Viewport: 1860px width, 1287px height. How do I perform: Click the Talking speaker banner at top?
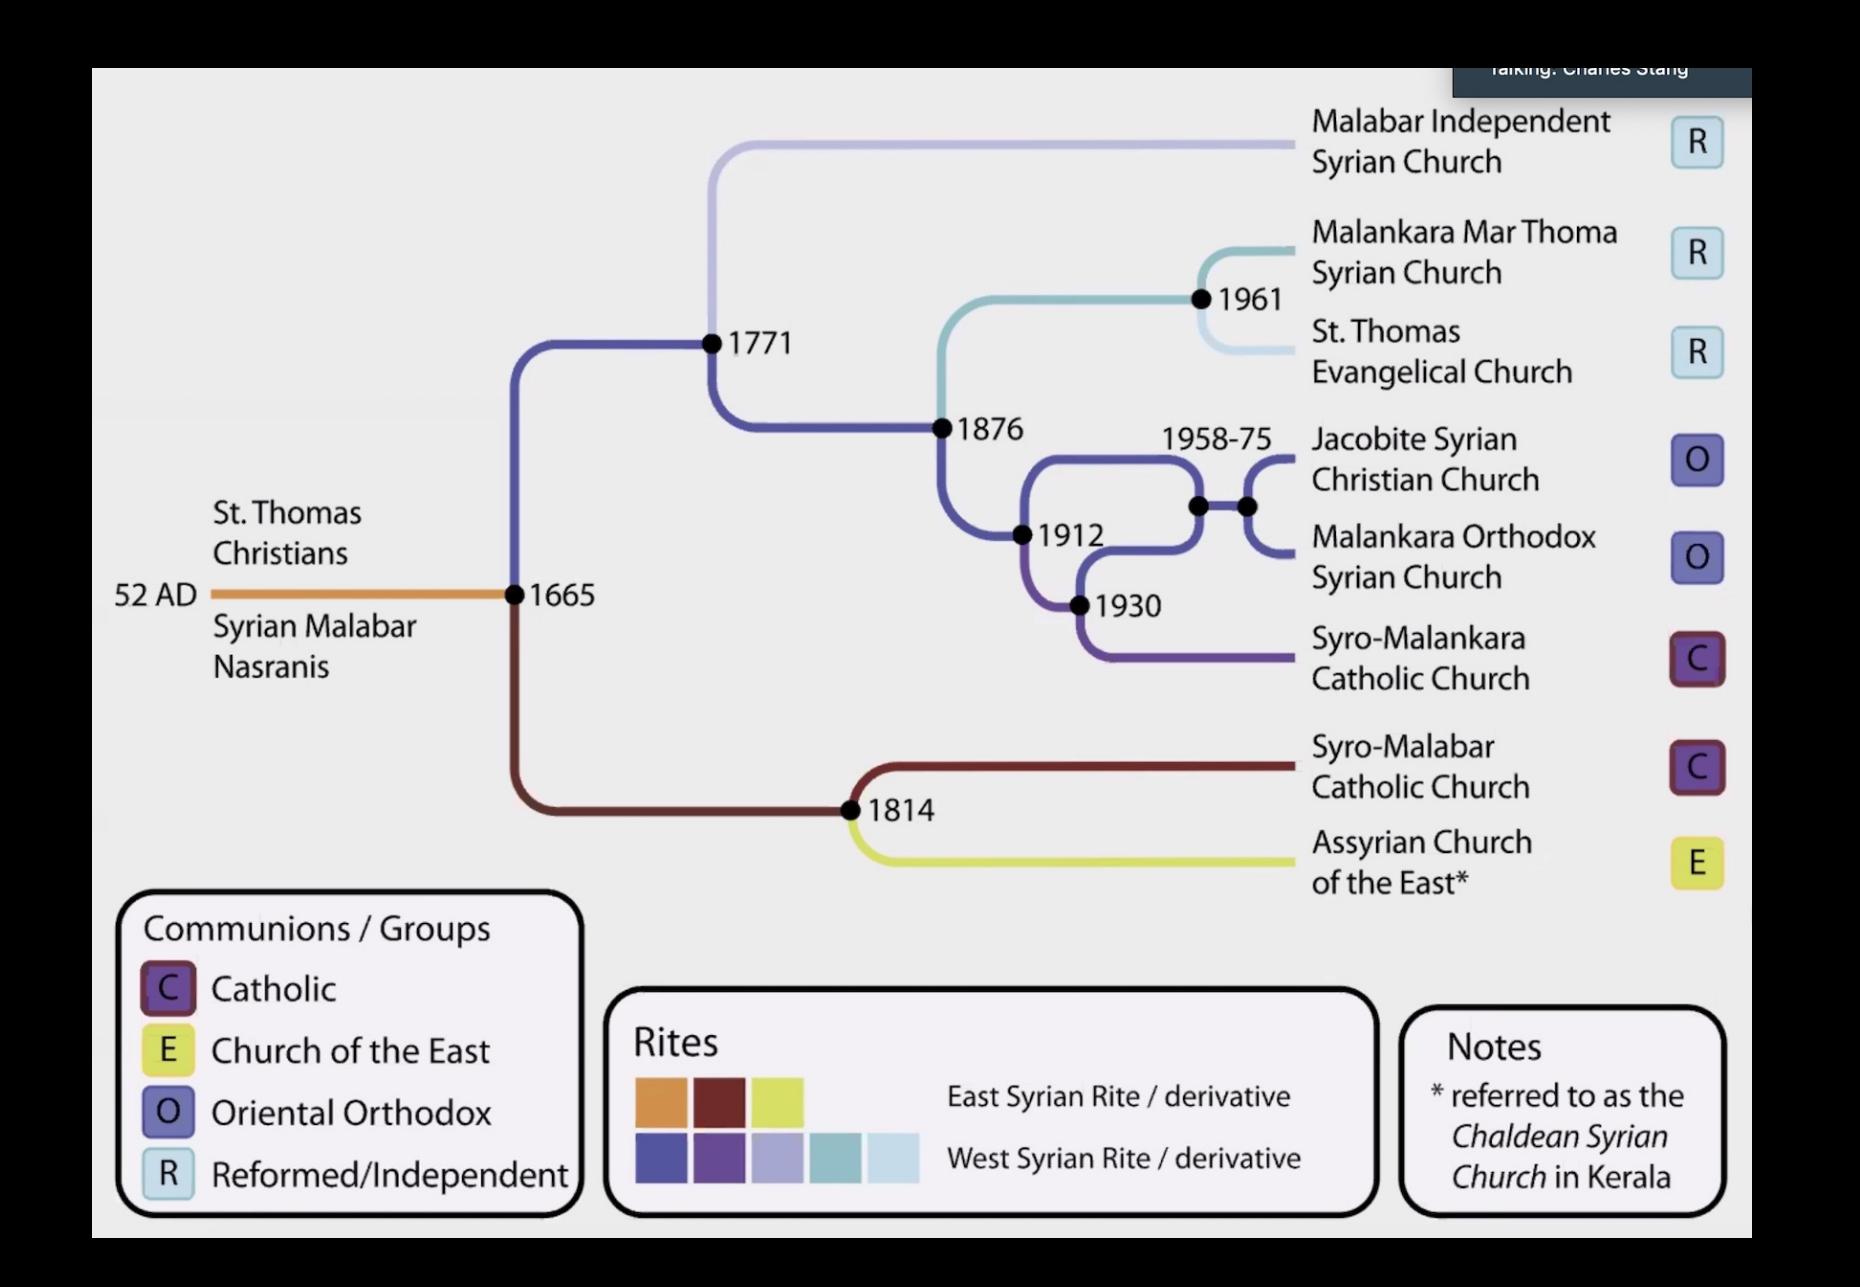coord(1600,78)
